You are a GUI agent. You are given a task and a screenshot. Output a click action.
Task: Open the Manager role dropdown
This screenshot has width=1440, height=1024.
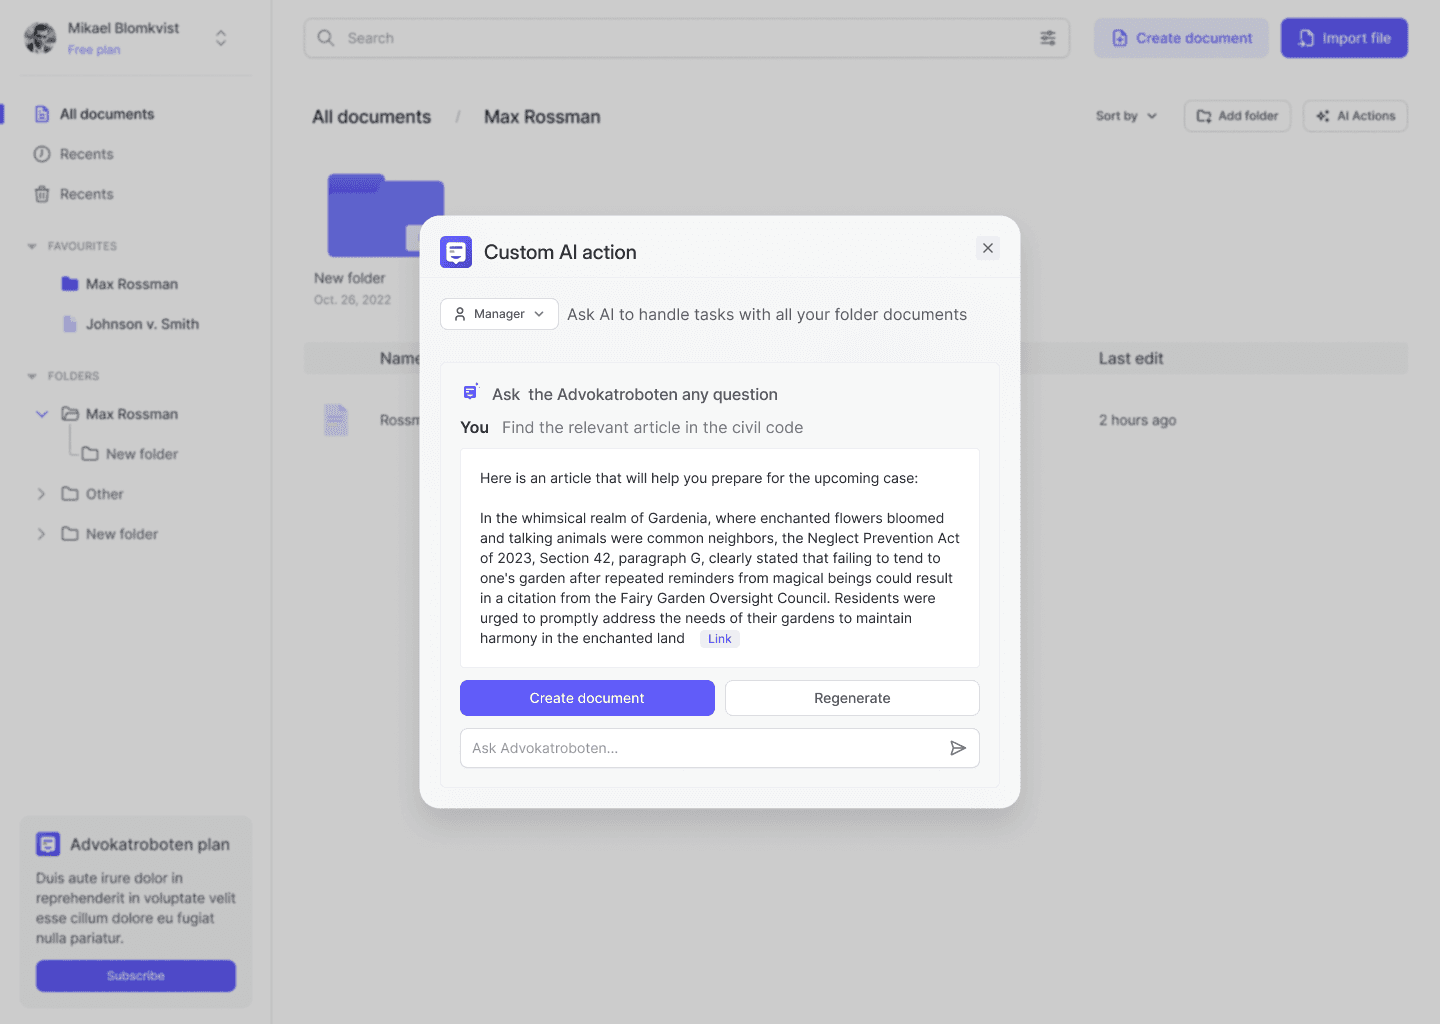(x=499, y=314)
